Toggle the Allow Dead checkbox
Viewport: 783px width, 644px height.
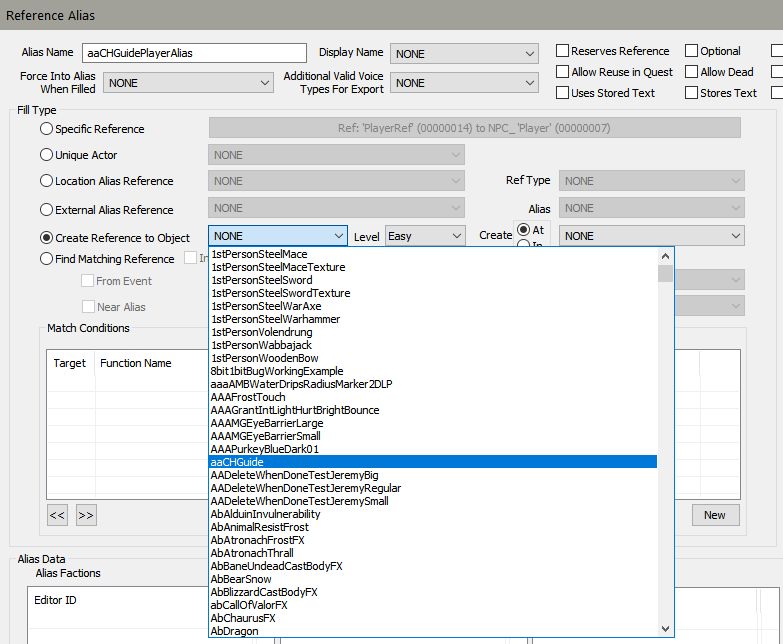tap(692, 72)
